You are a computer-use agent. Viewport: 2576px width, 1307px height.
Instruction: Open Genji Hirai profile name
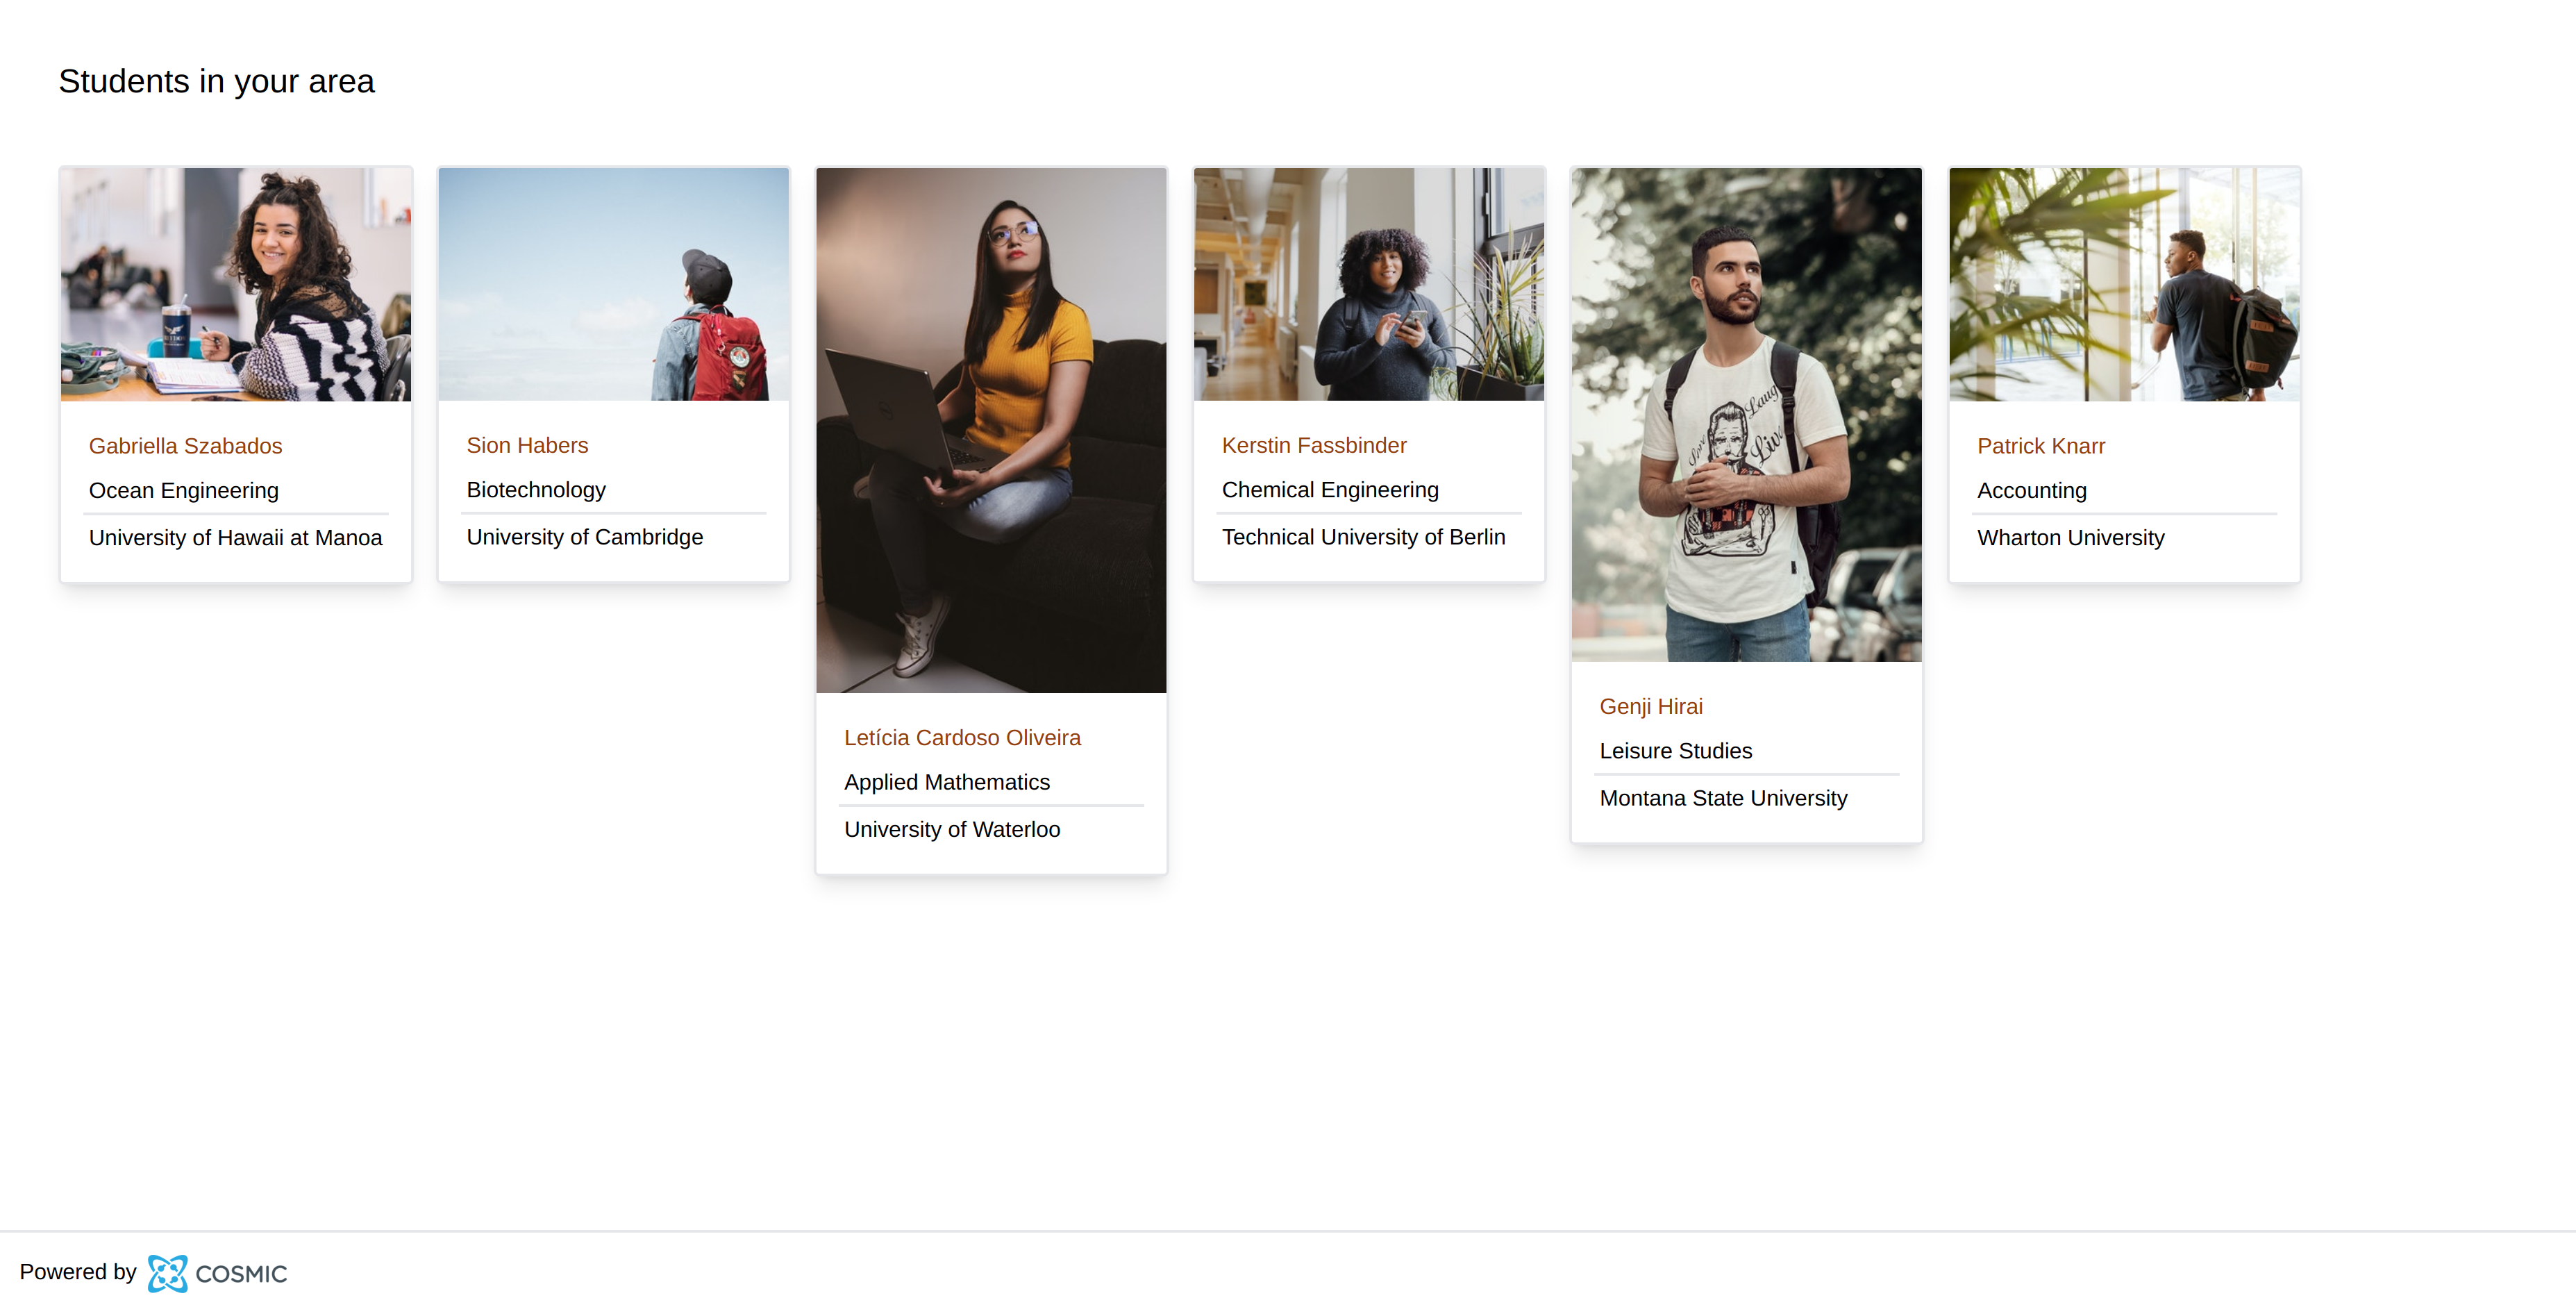tap(1651, 706)
